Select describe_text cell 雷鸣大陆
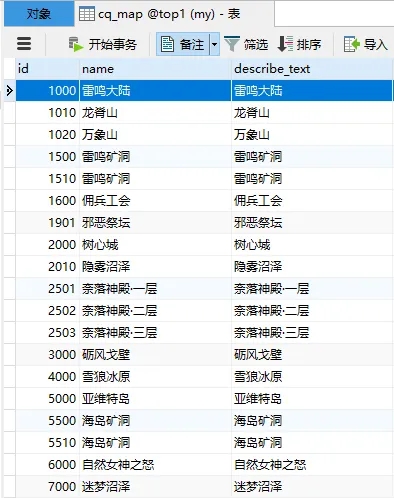Image resolution: width=394 pixels, height=498 pixels. tap(312, 90)
